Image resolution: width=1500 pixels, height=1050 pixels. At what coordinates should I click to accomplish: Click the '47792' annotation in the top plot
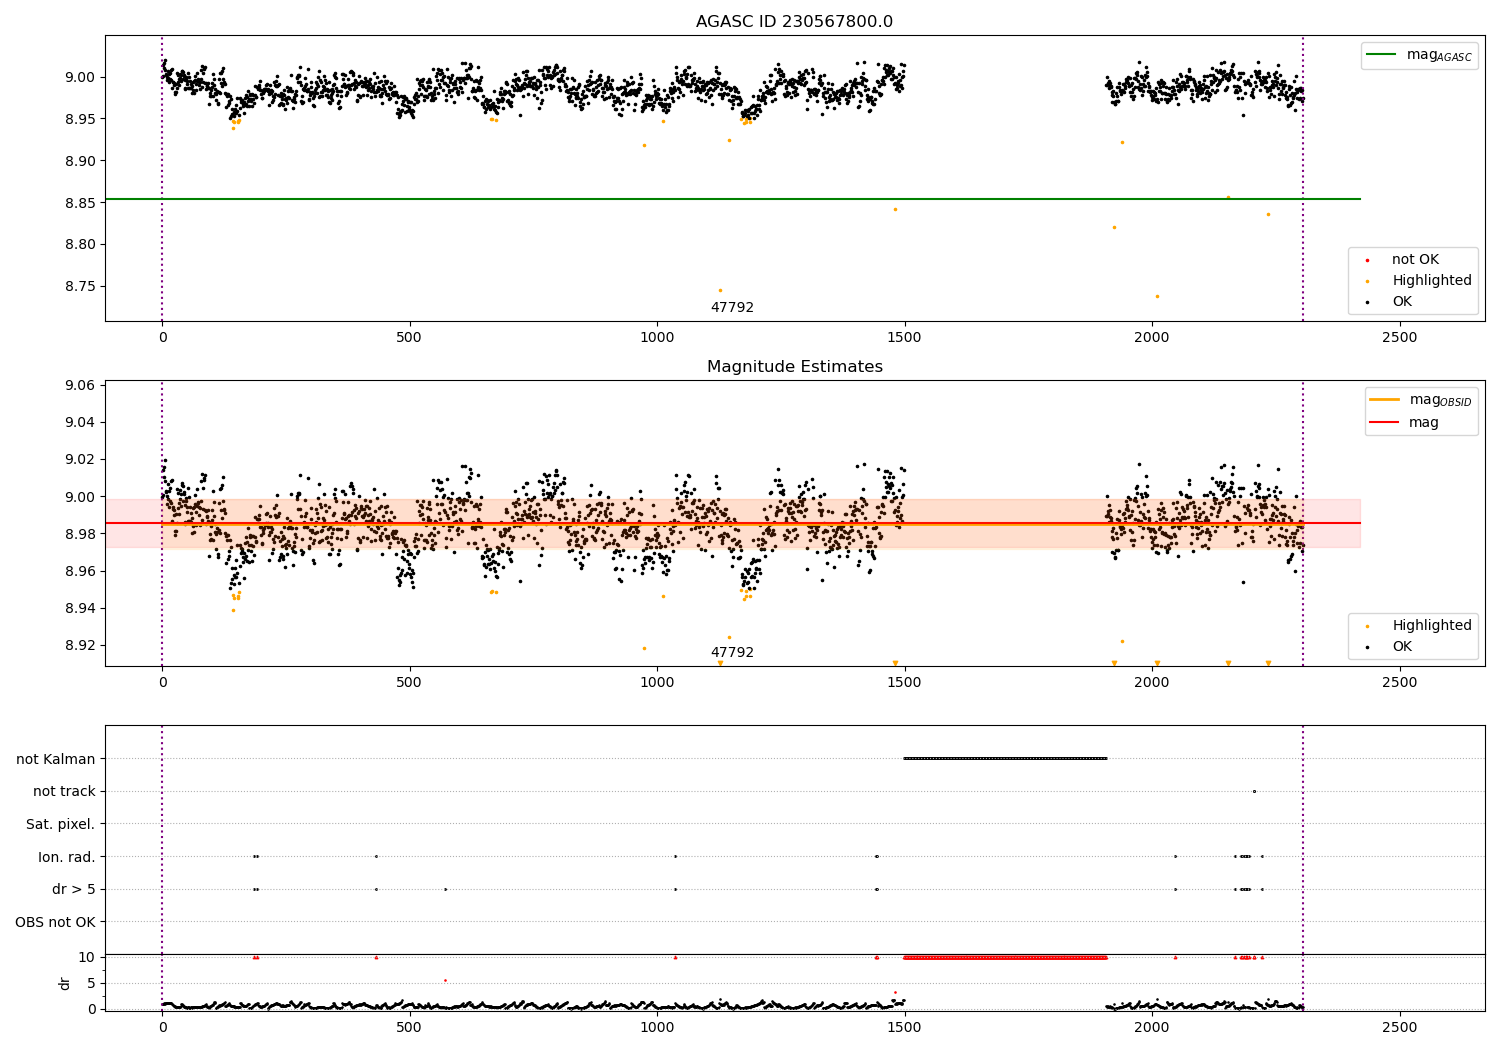pyautogui.click(x=732, y=307)
